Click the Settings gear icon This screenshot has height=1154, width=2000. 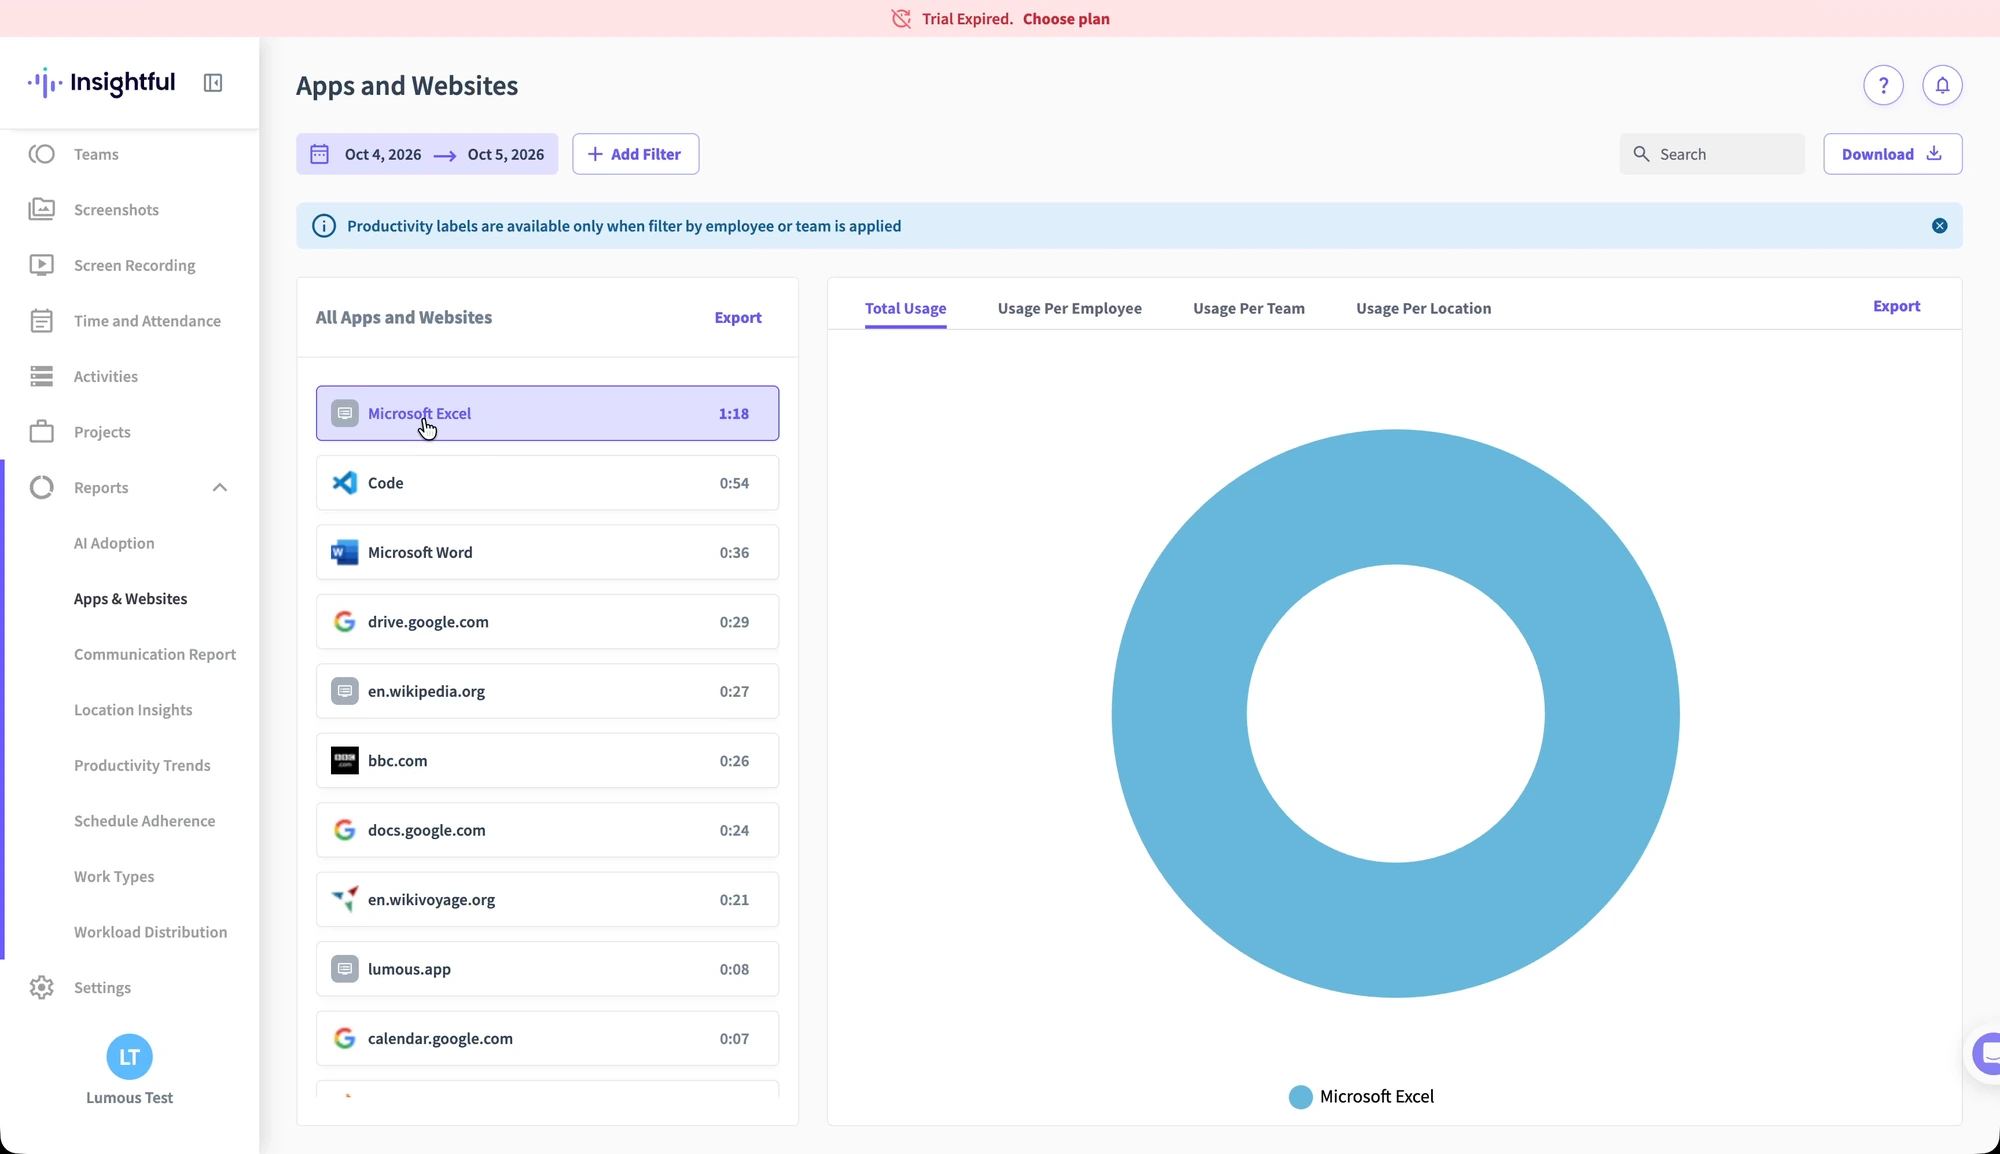41,987
